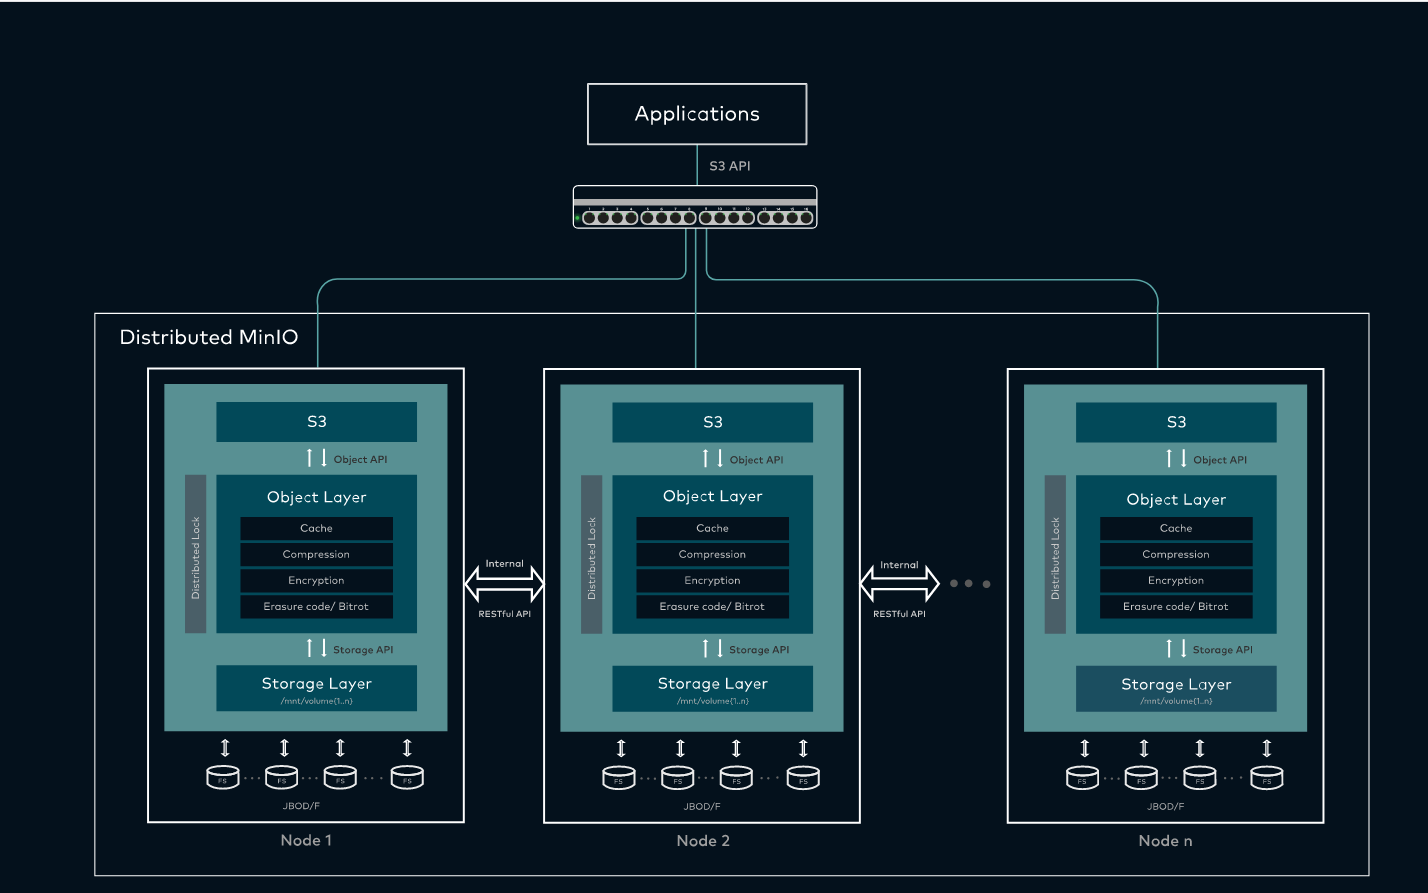The image size is (1428, 893).
Task: Click the Object API arrows in Node 2
Action: (713, 458)
